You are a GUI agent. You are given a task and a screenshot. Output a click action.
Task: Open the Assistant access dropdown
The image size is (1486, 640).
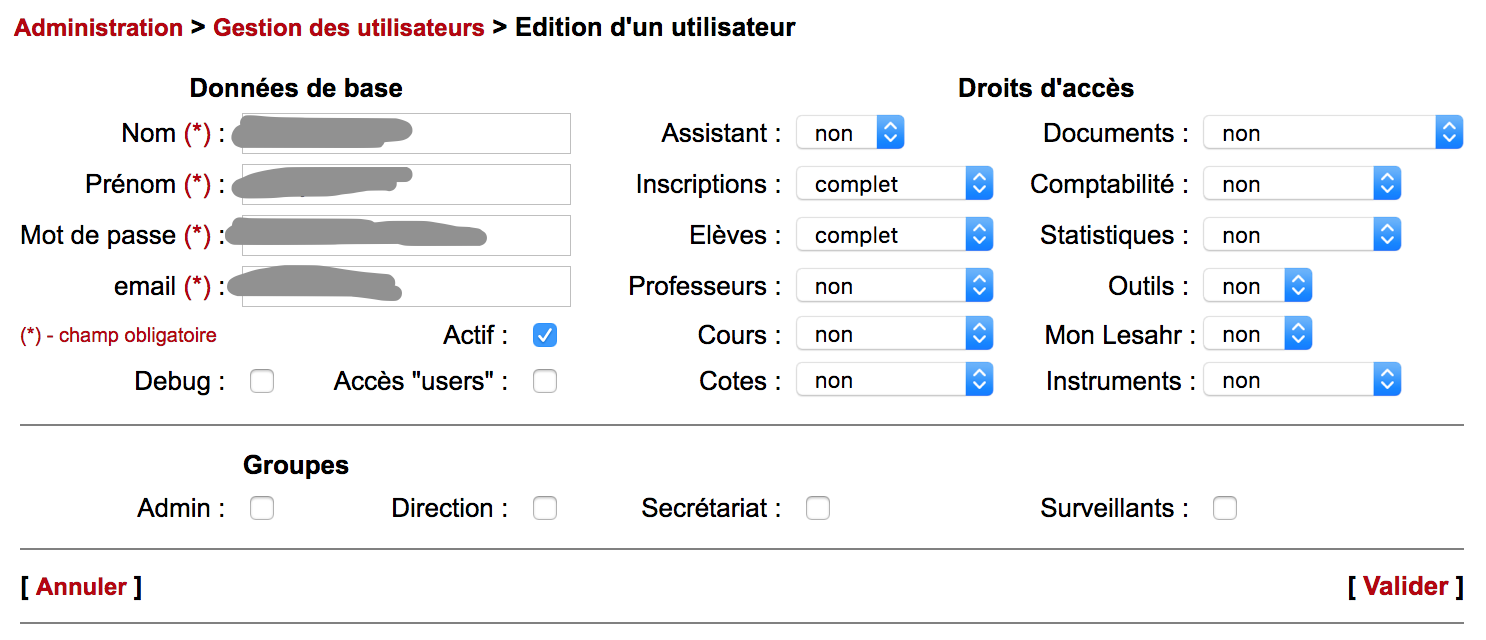(x=850, y=133)
